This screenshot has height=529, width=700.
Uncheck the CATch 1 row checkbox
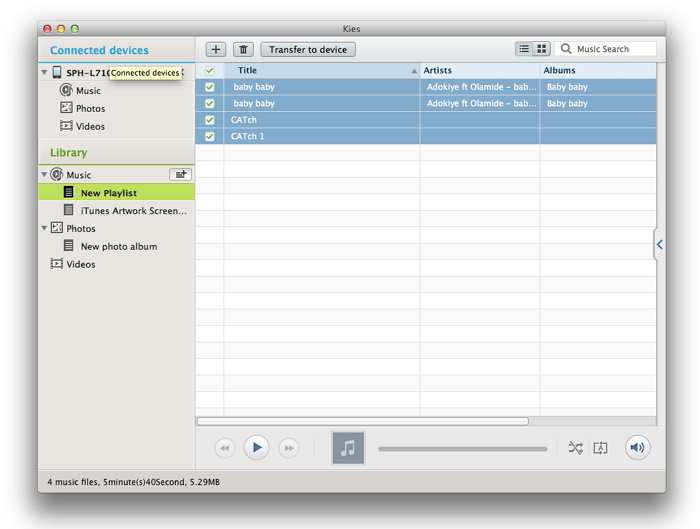click(209, 137)
